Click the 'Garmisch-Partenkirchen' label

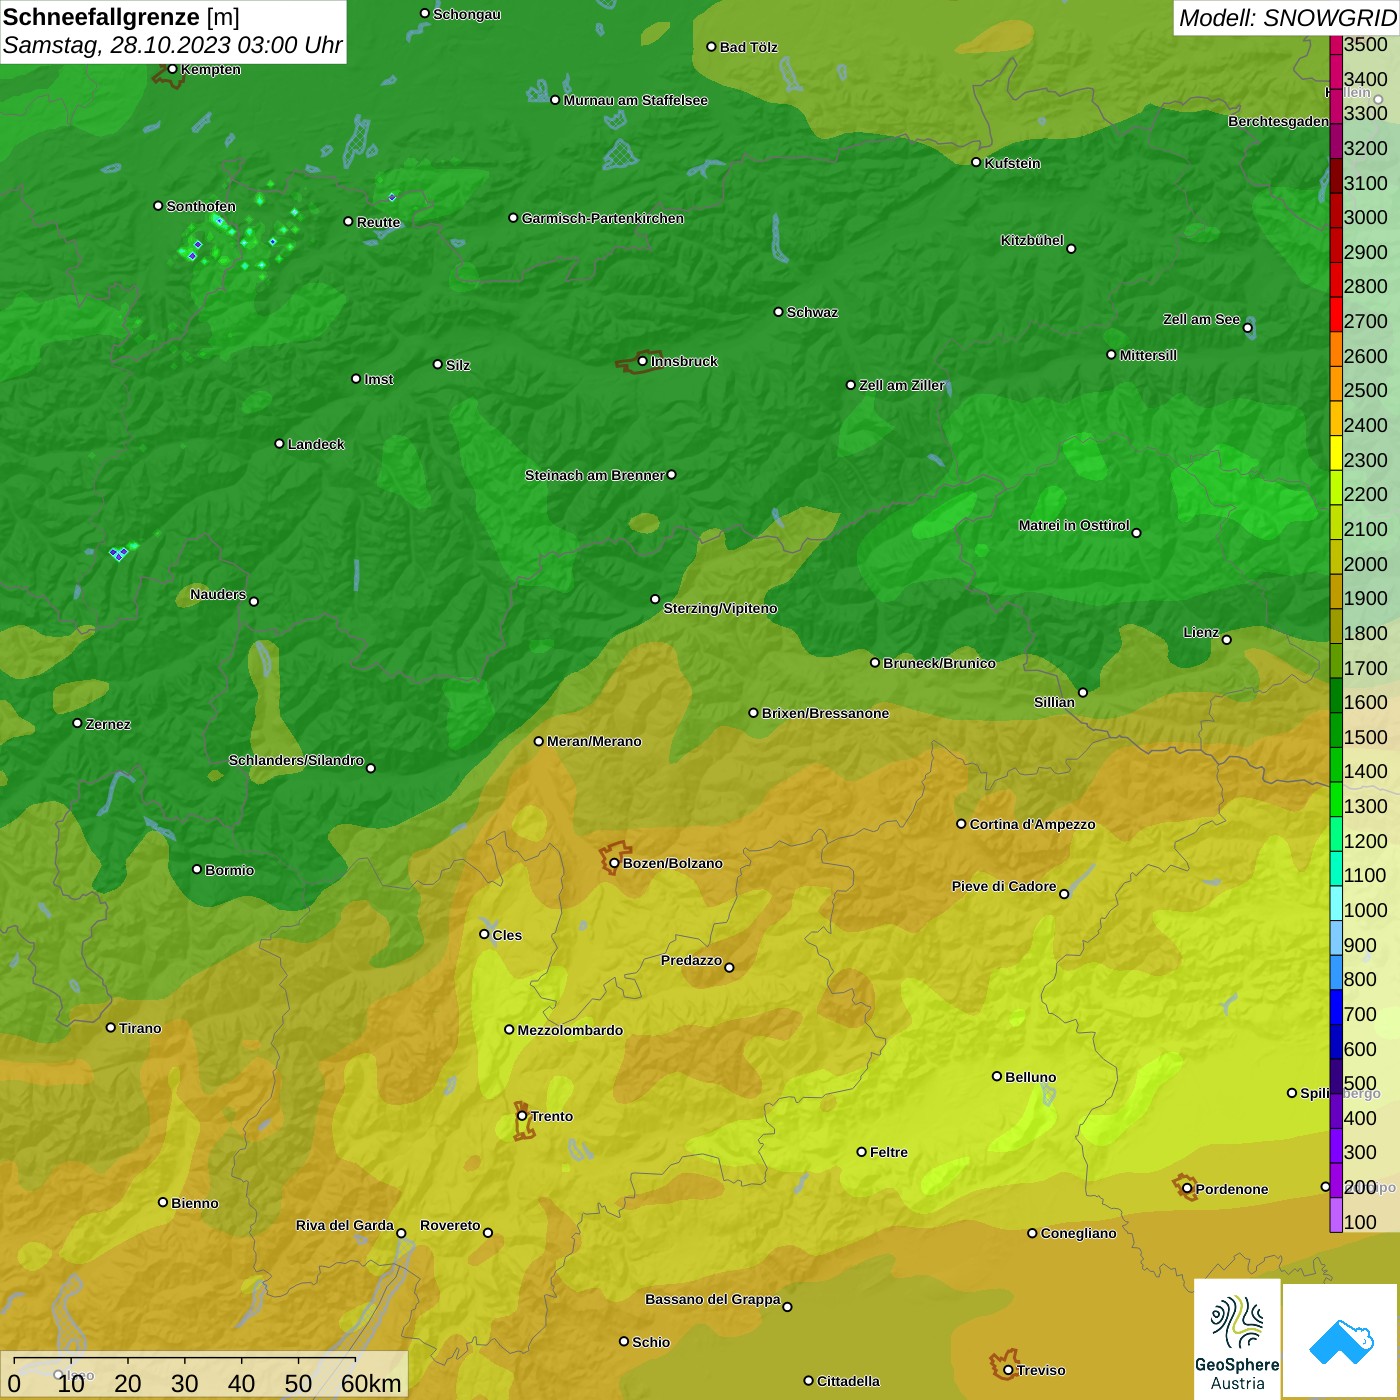[x=603, y=218]
